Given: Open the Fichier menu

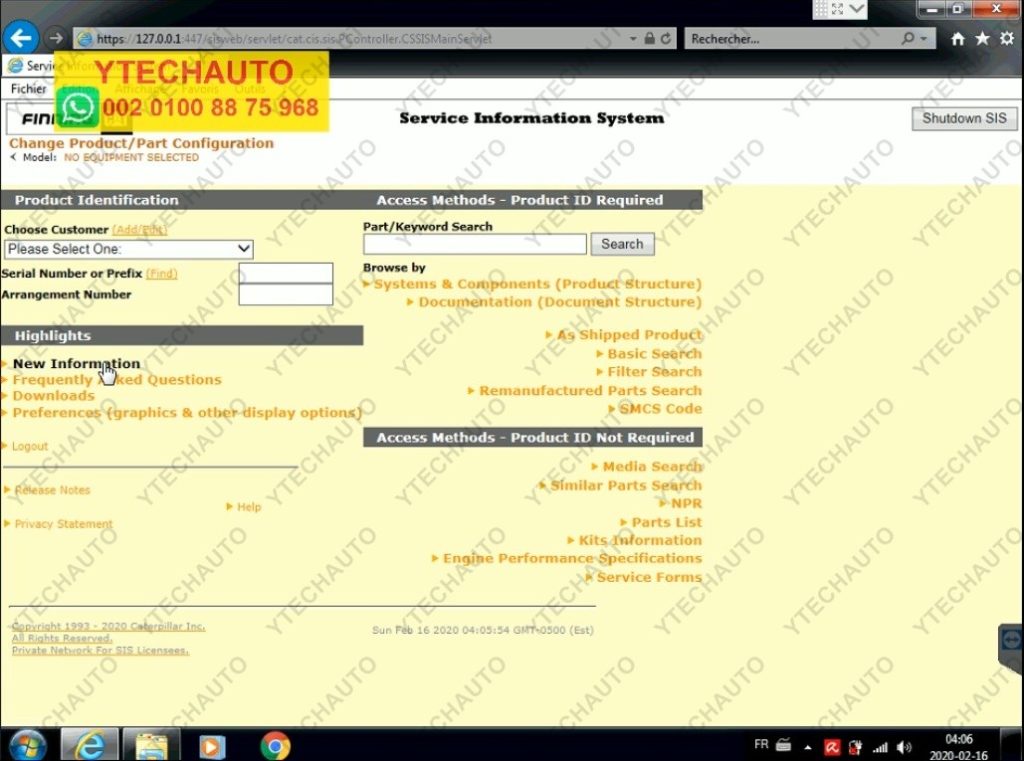Looking at the screenshot, I should (x=29, y=88).
